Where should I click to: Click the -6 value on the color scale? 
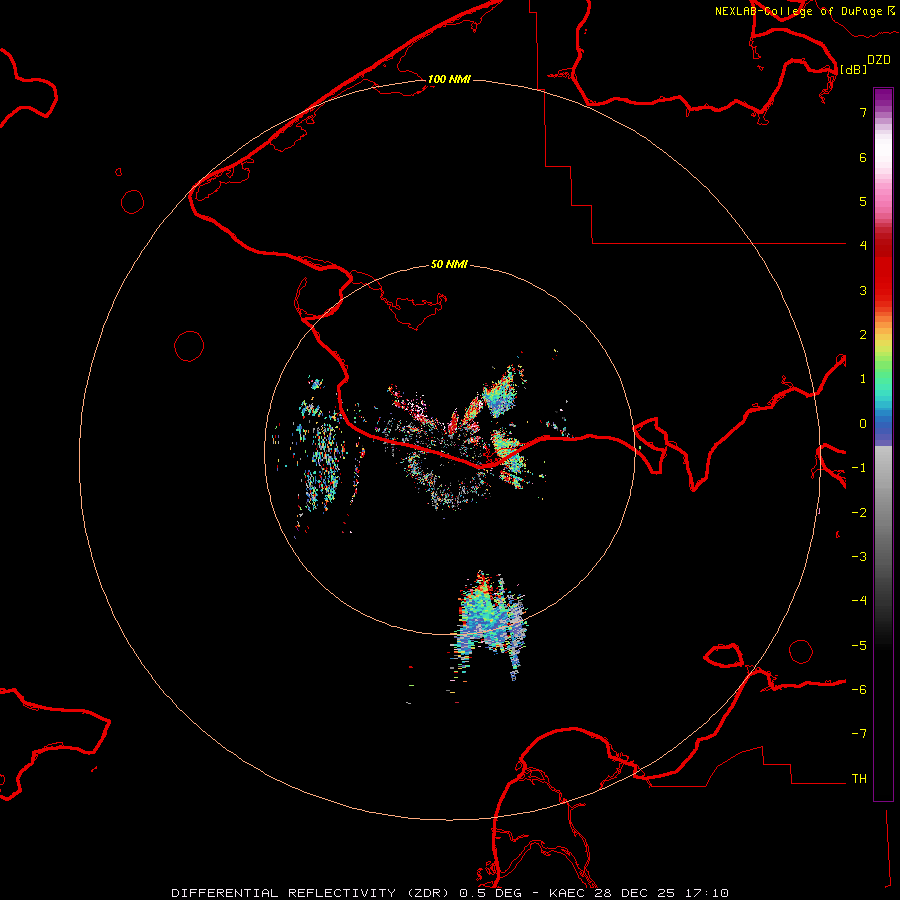(x=859, y=690)
